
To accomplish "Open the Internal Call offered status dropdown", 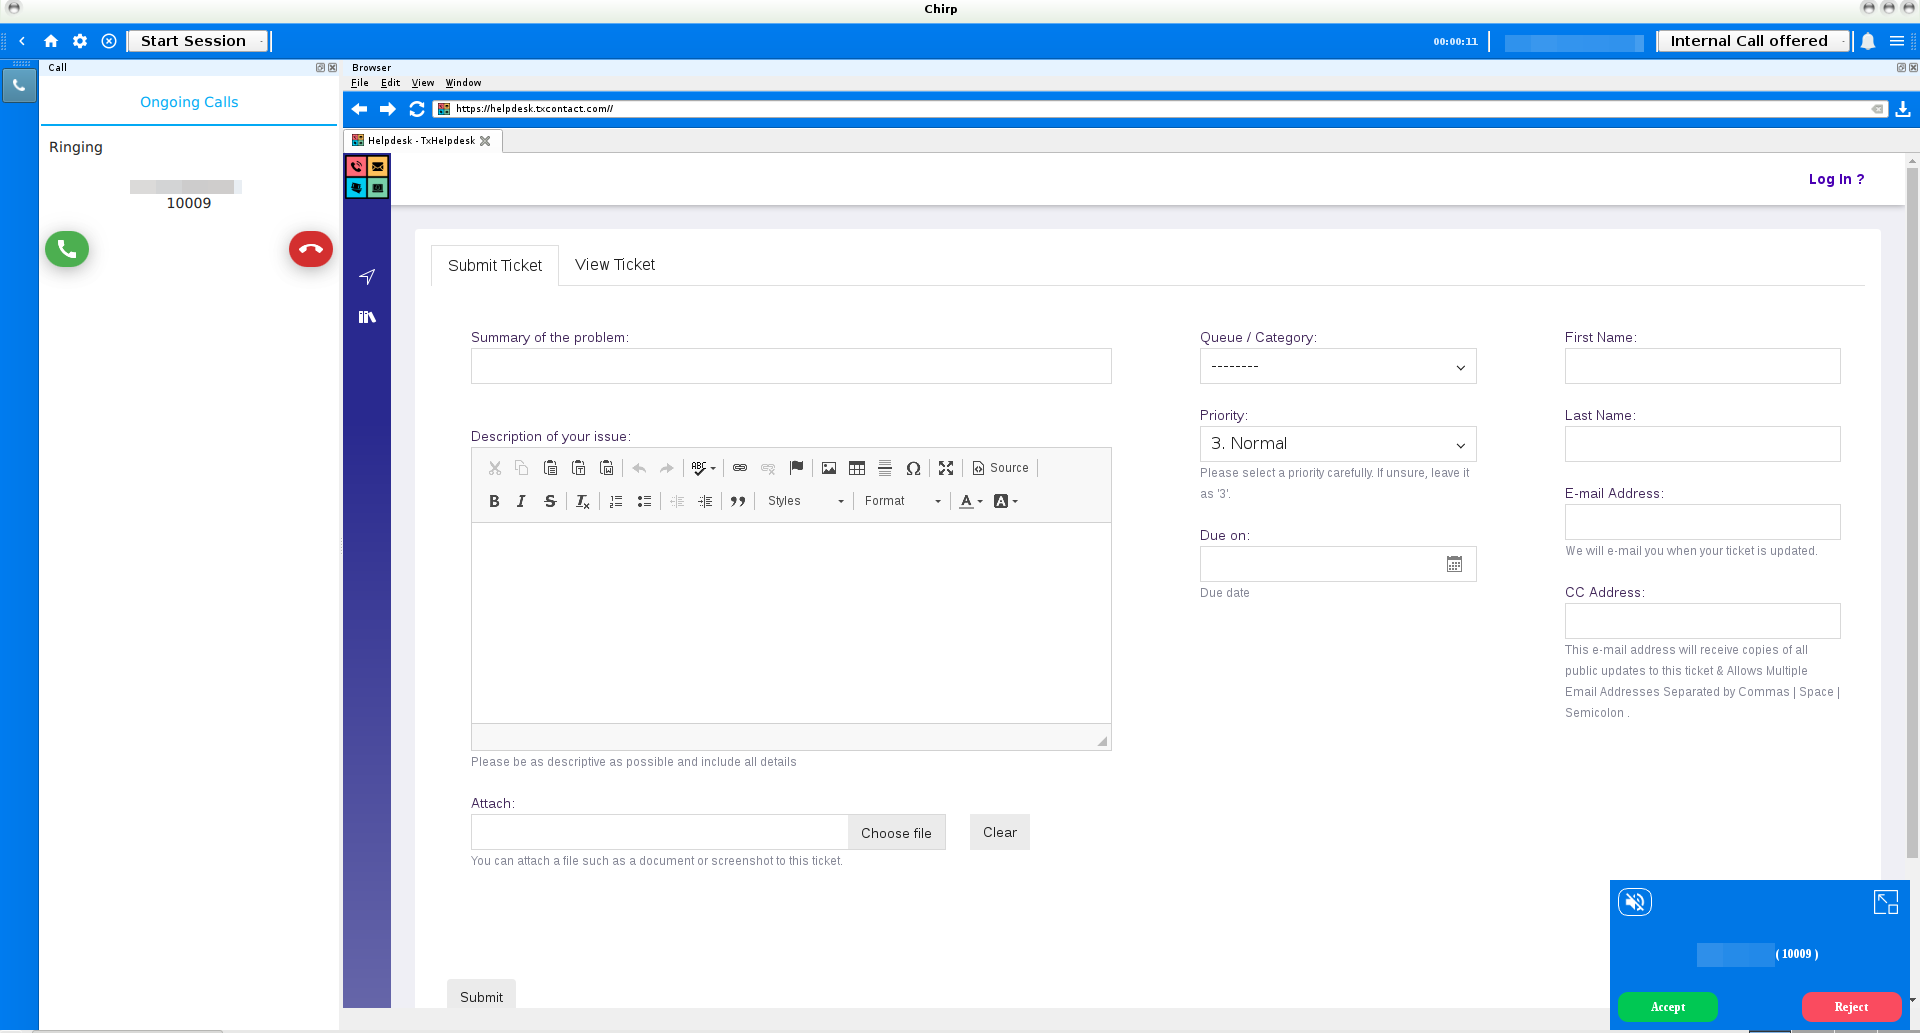I will 1754,41.
